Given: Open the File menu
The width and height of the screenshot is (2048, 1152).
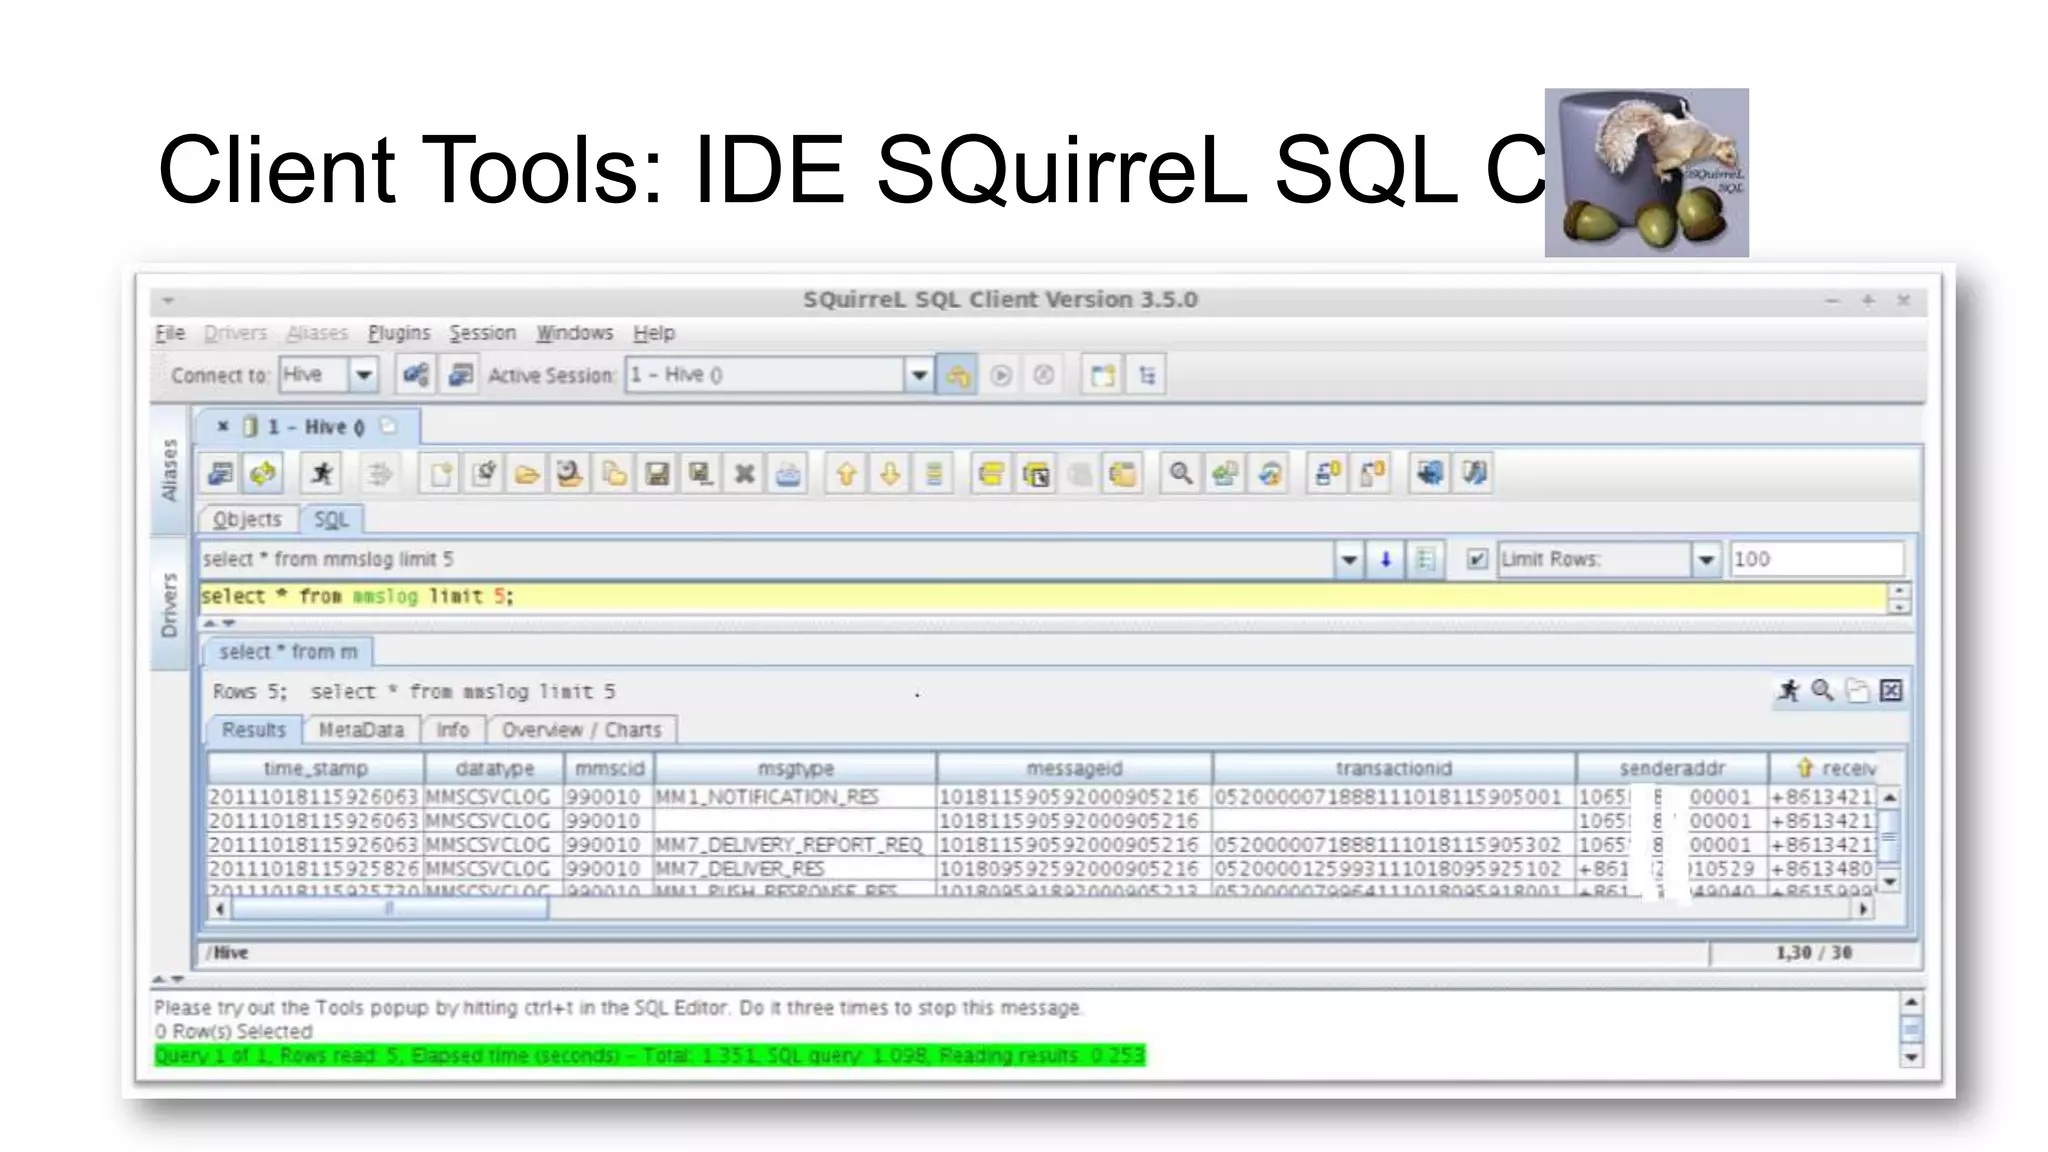Looking at the screenshot, I should (170, 333).
